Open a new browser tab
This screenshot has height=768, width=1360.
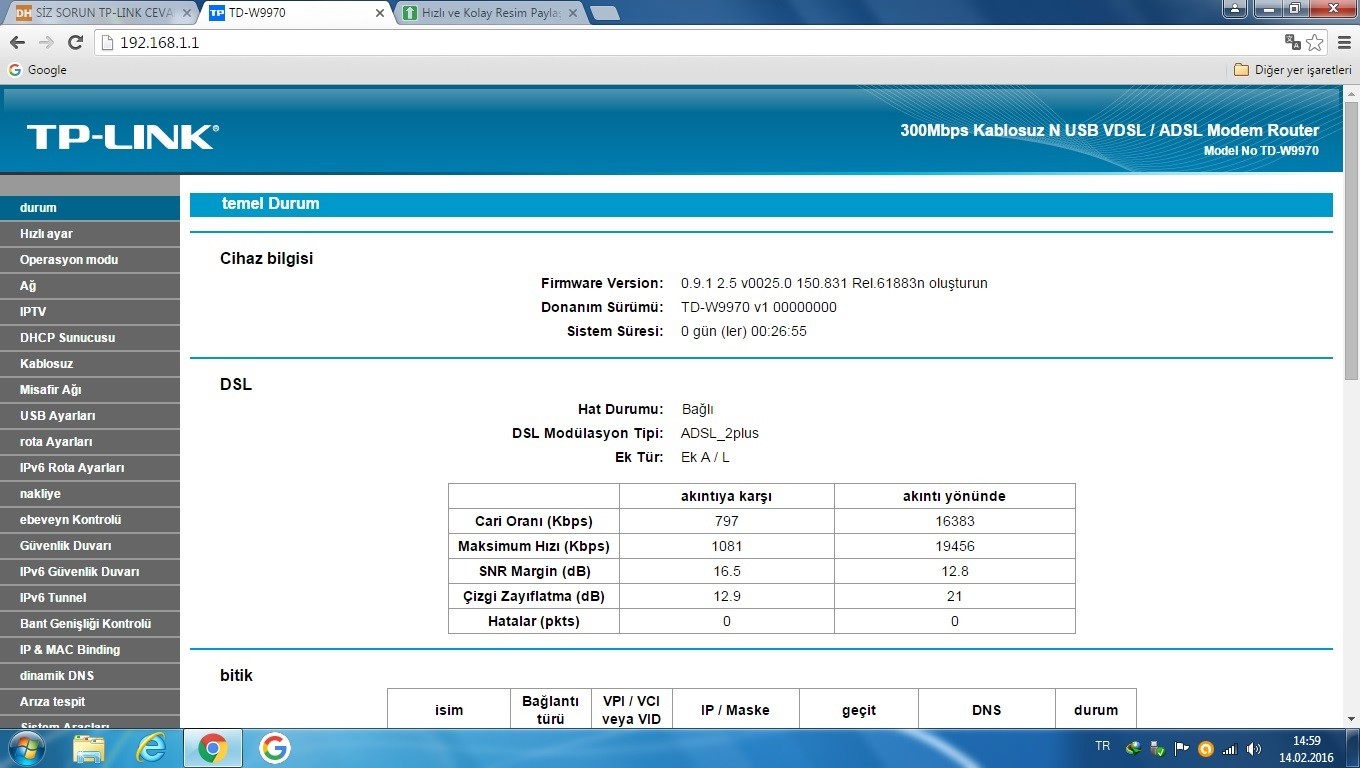[605, 13]
